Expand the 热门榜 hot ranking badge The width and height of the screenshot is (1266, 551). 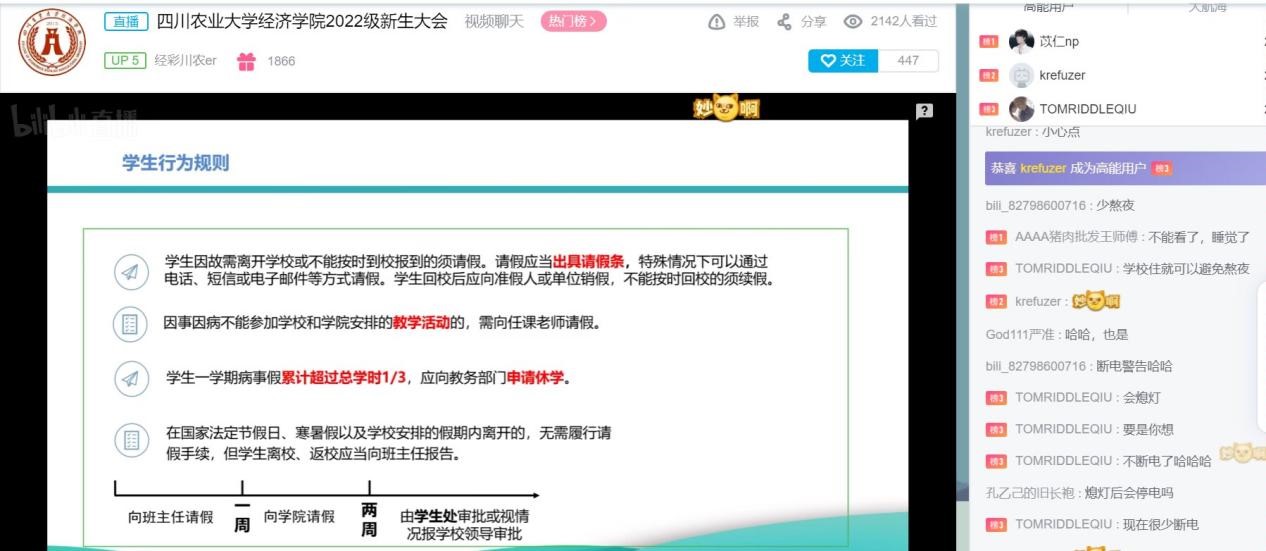pos(573,21)
